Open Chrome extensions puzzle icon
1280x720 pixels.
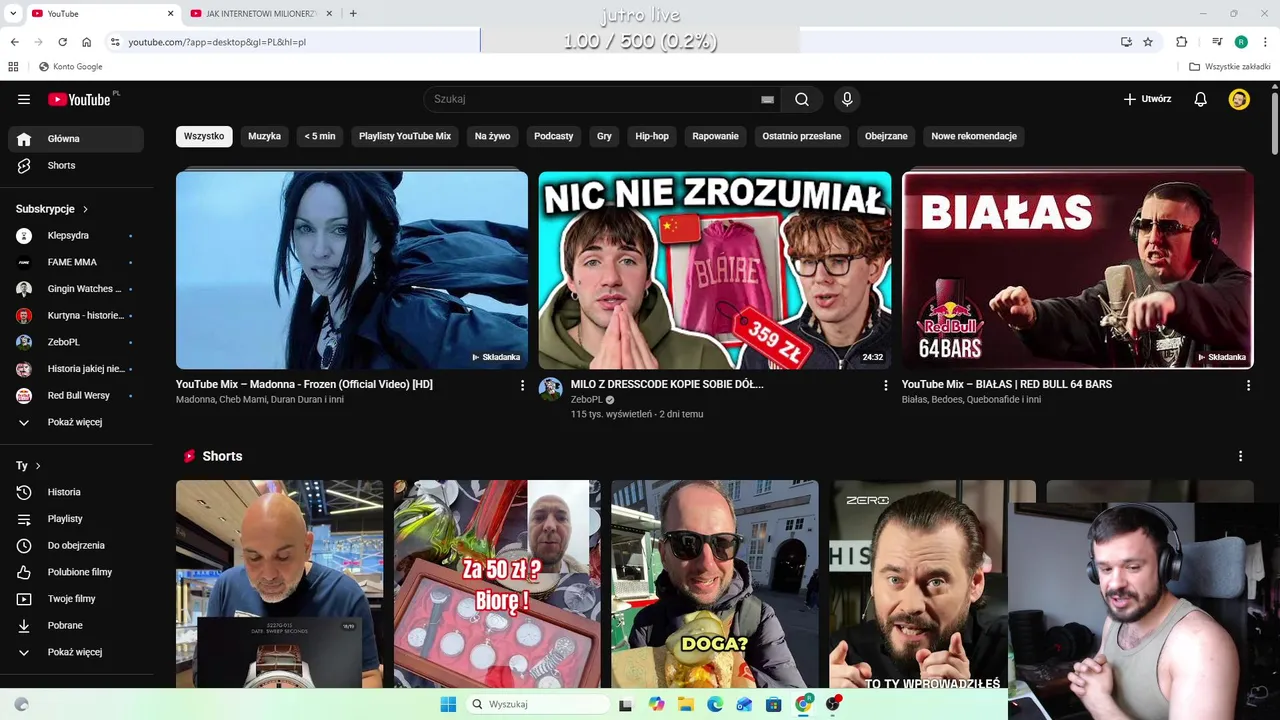pyautogui.click(x=1182, y=42)
